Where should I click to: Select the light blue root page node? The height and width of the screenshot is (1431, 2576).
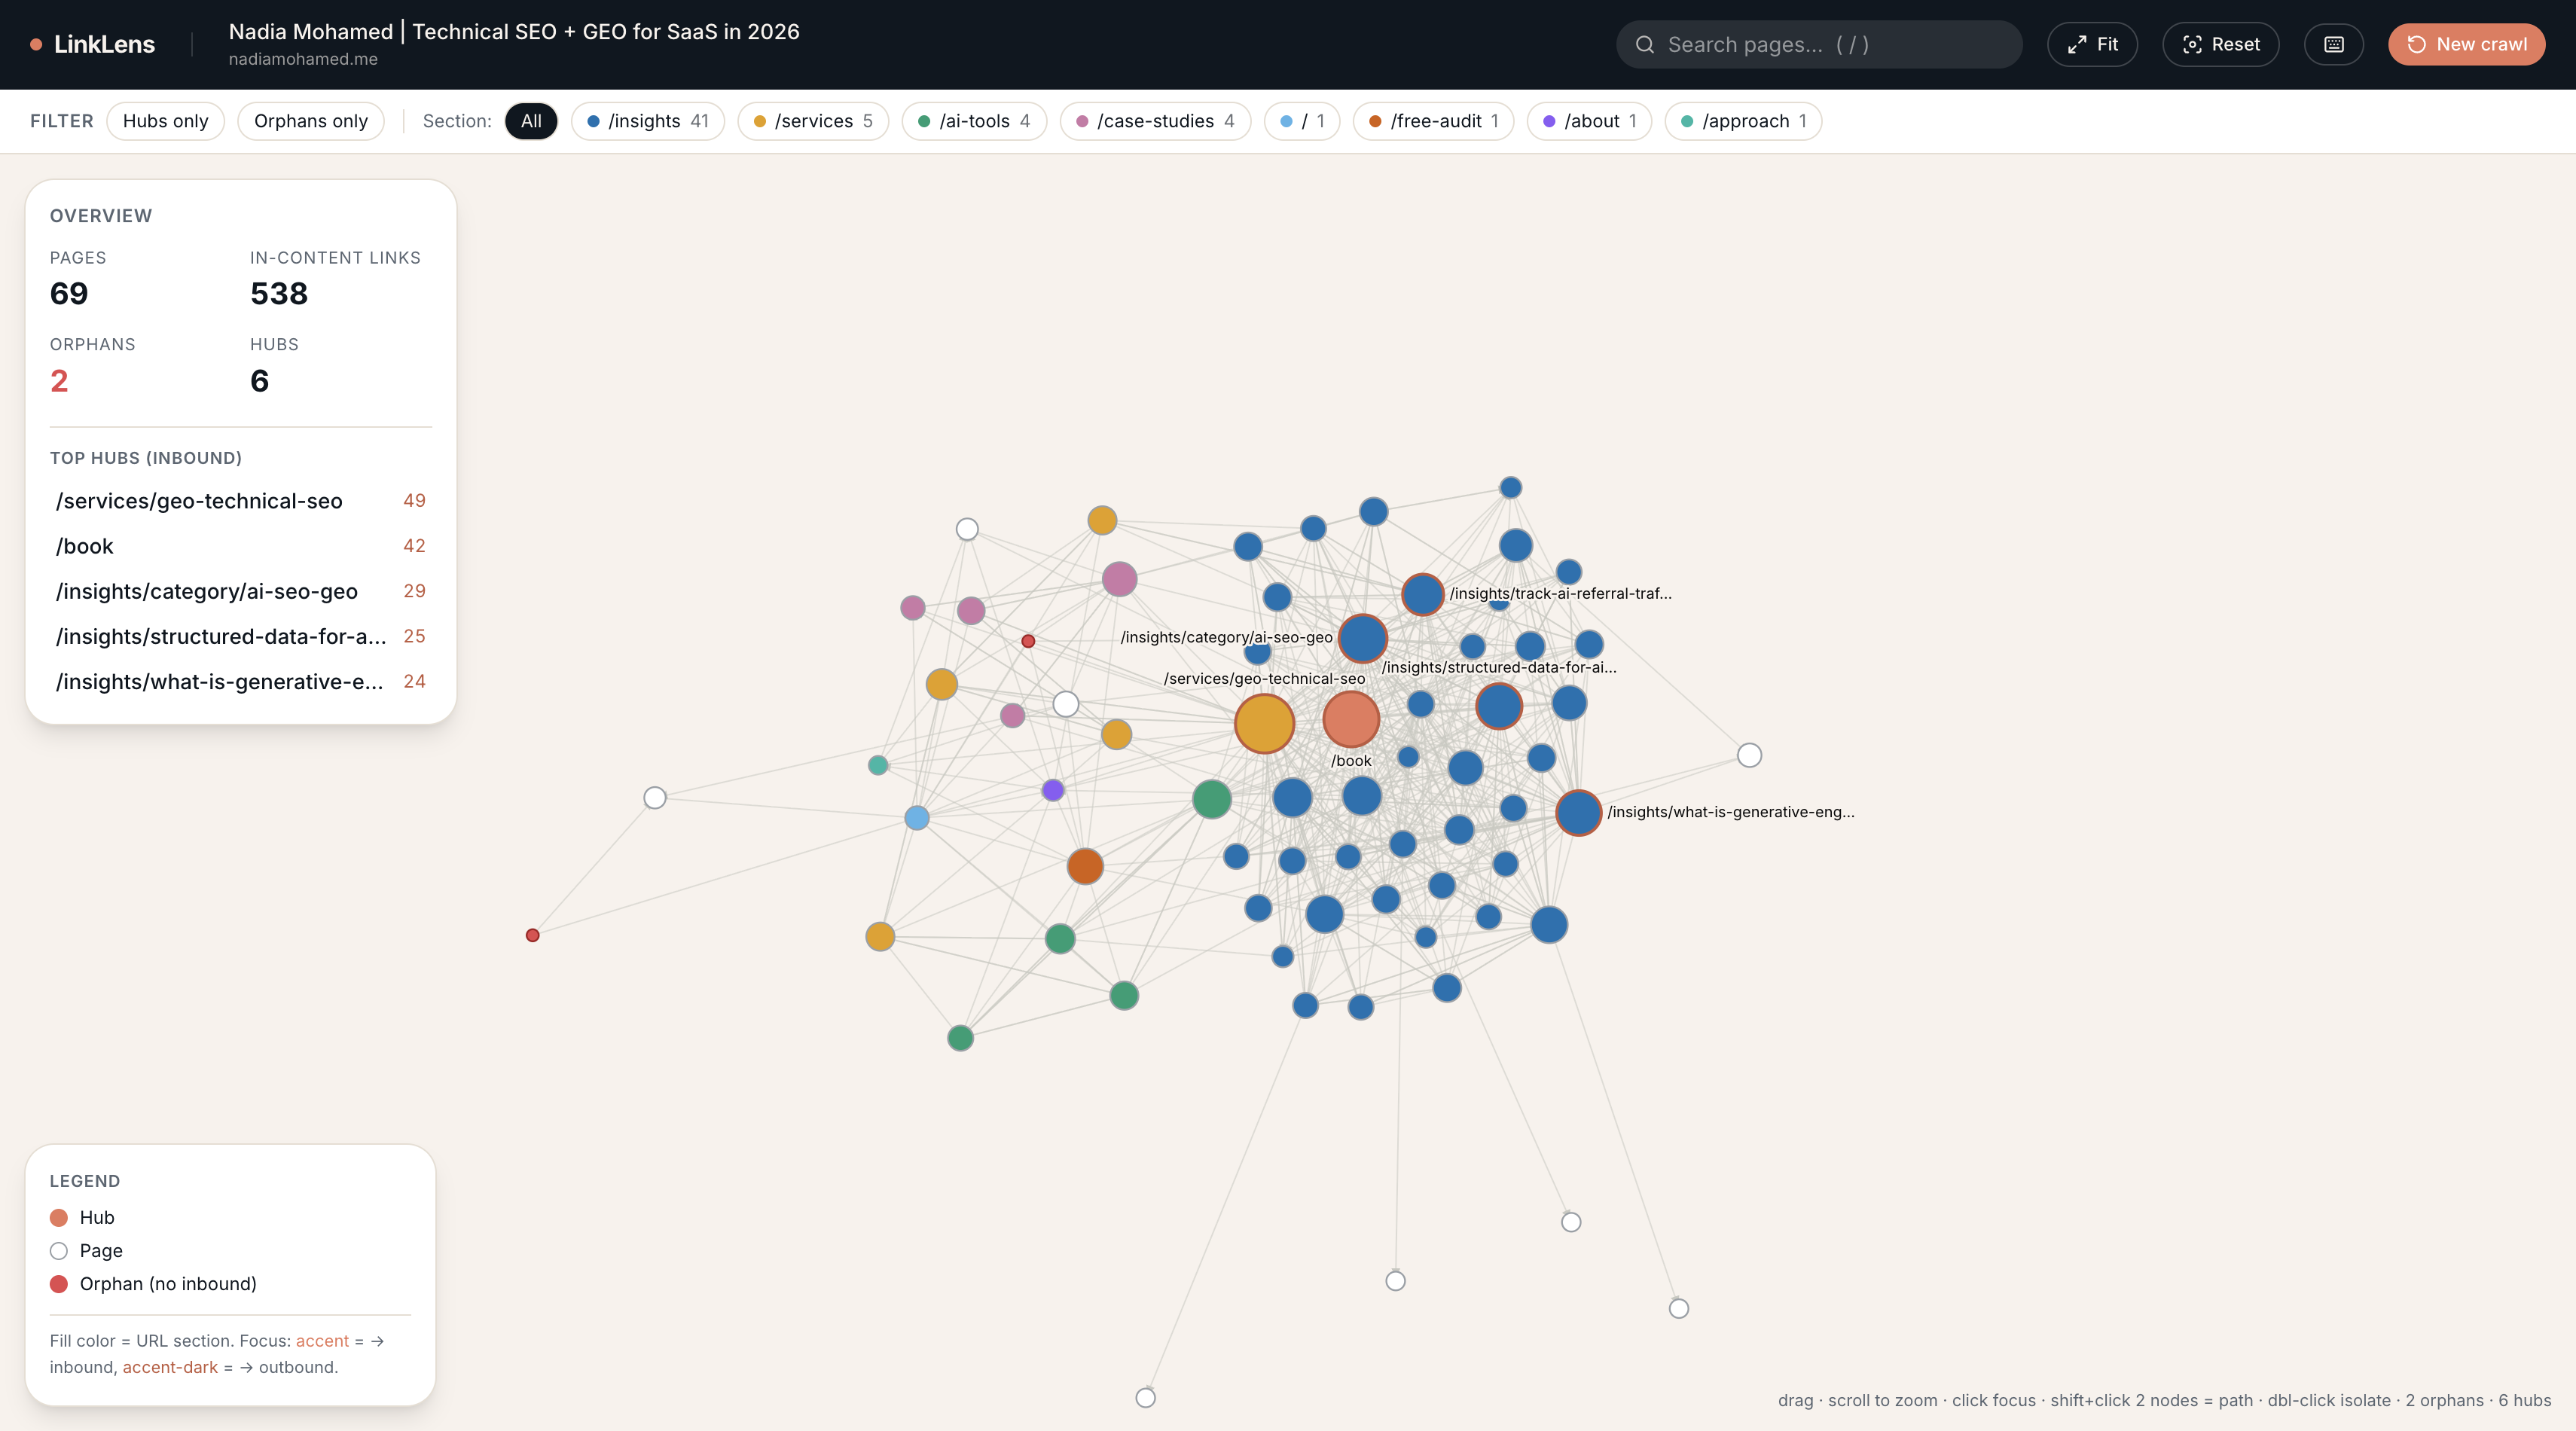coord(917,818)
